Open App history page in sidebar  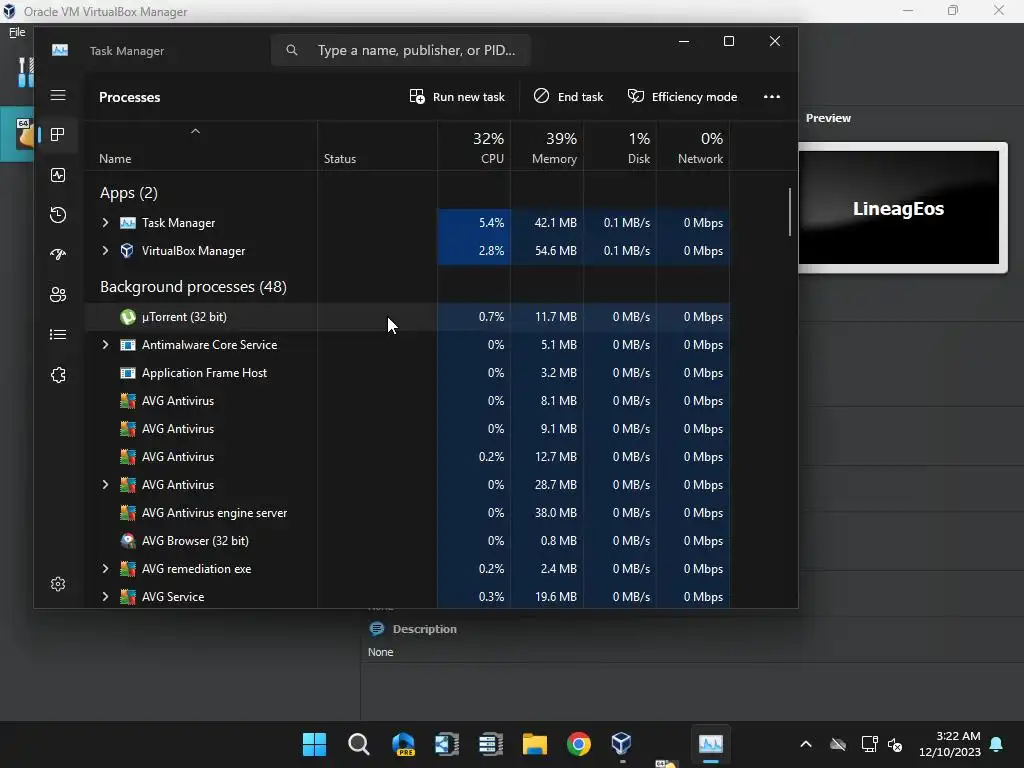pos(58,215)
